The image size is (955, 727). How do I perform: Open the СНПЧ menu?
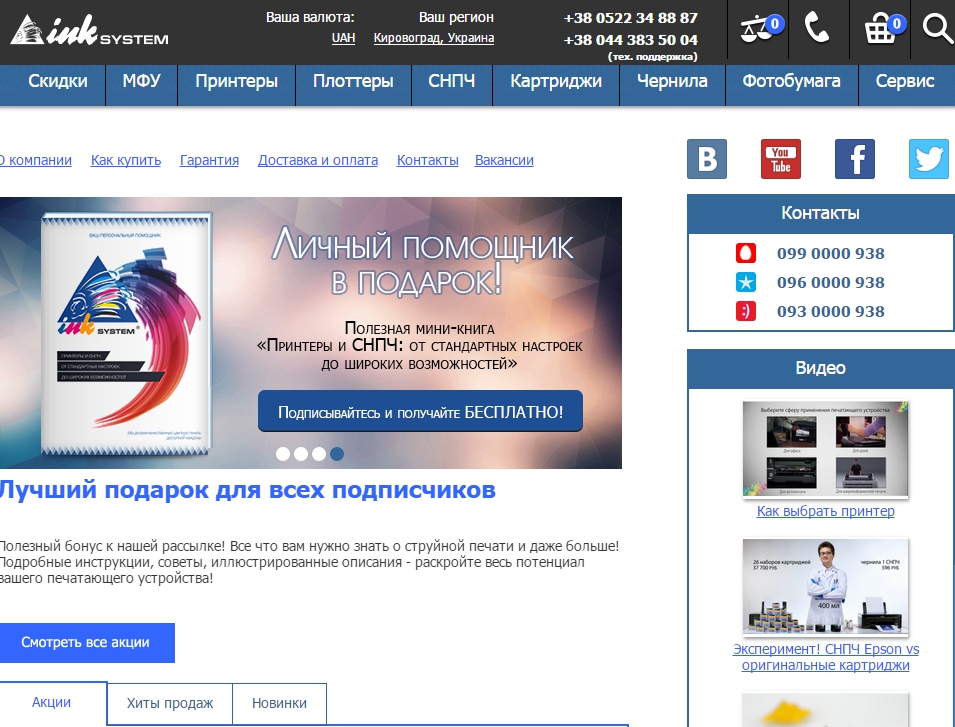click(x=451, y=82)
